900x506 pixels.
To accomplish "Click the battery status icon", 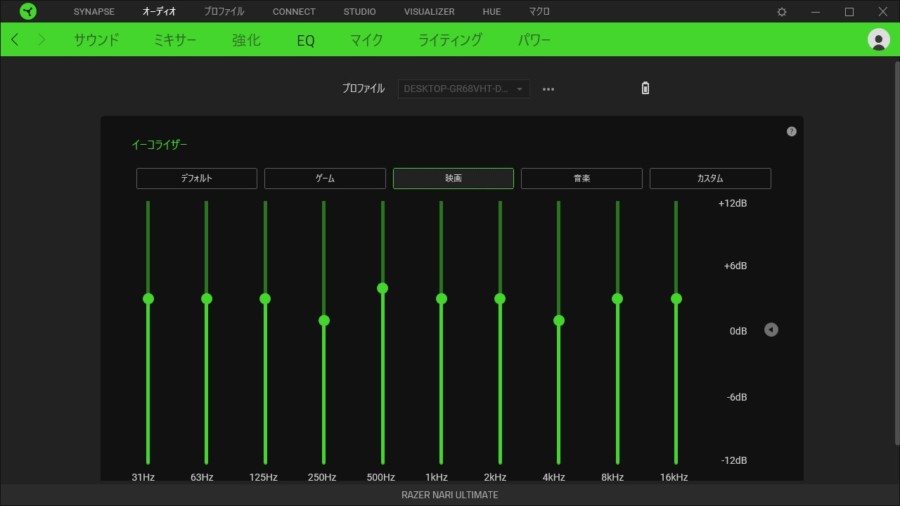I will coord(645,88).
